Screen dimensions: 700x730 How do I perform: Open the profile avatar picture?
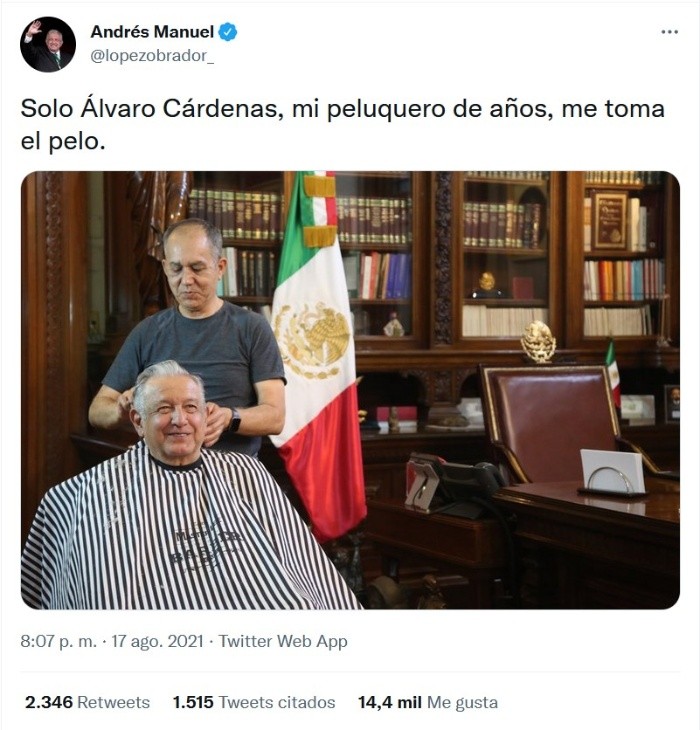pos(48,44)
